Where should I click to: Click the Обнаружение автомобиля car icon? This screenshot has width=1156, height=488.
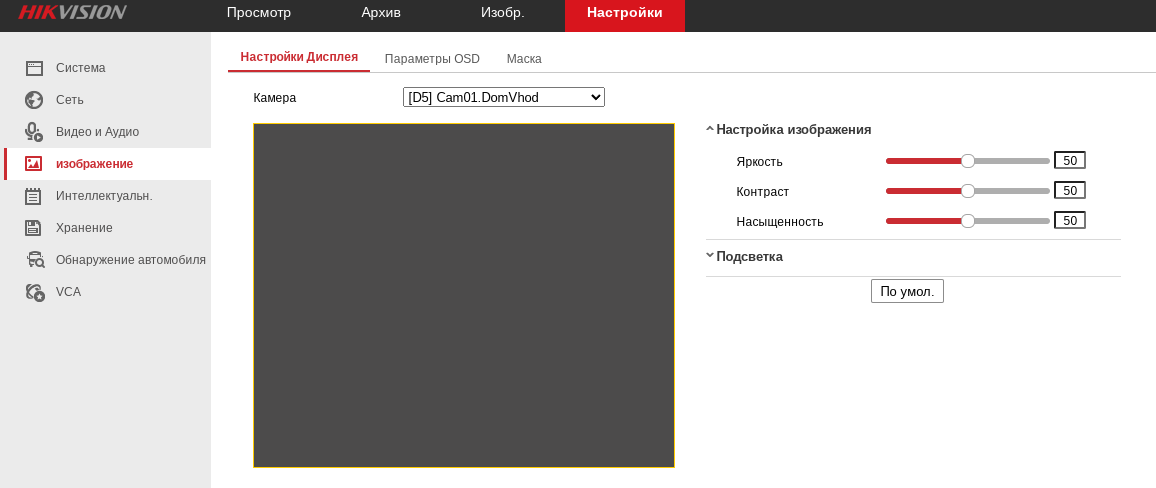(35, 259)
